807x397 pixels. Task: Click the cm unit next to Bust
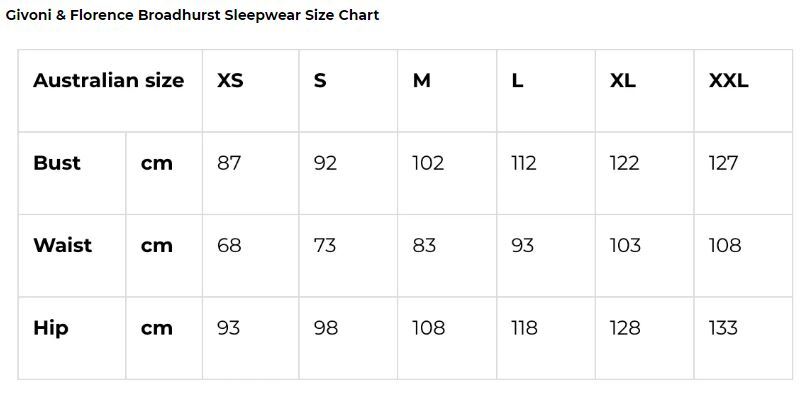tap(156, 164)
